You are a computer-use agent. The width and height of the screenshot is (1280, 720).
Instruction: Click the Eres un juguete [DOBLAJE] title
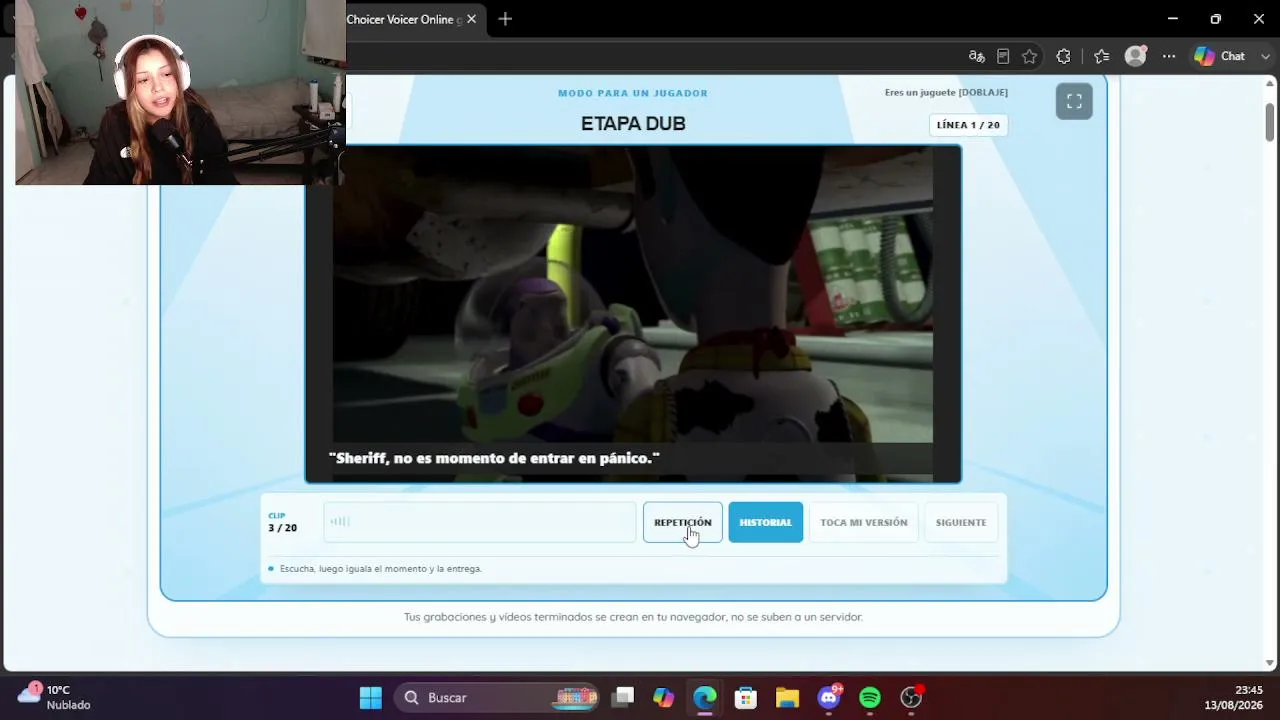pos(946,93)
